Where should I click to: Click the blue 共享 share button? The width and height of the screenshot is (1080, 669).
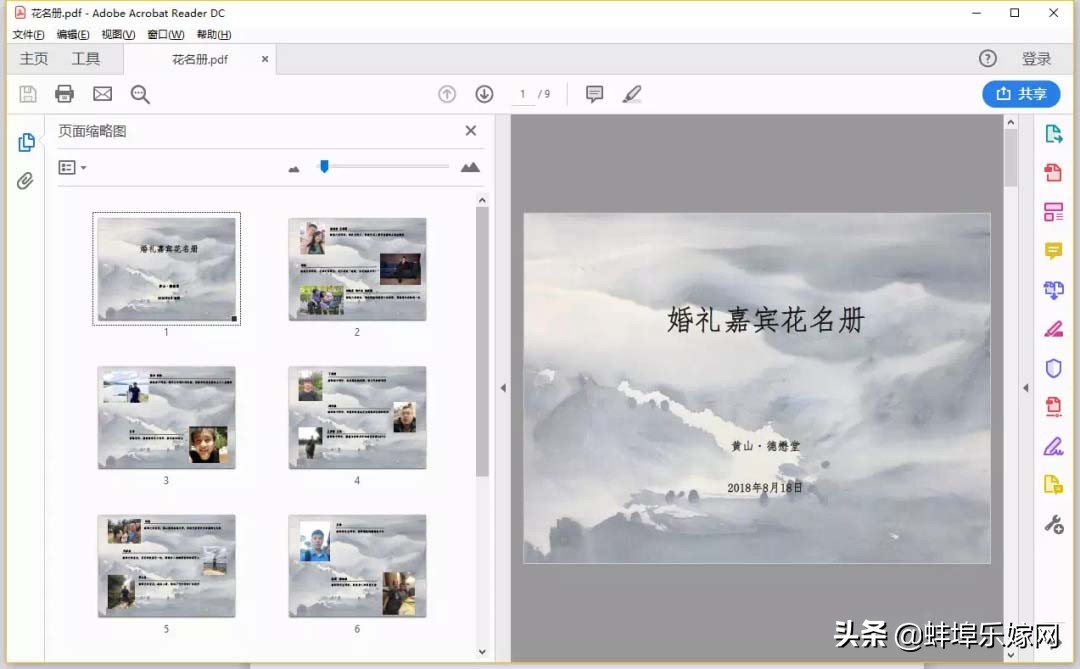[x=1021, y=93]
